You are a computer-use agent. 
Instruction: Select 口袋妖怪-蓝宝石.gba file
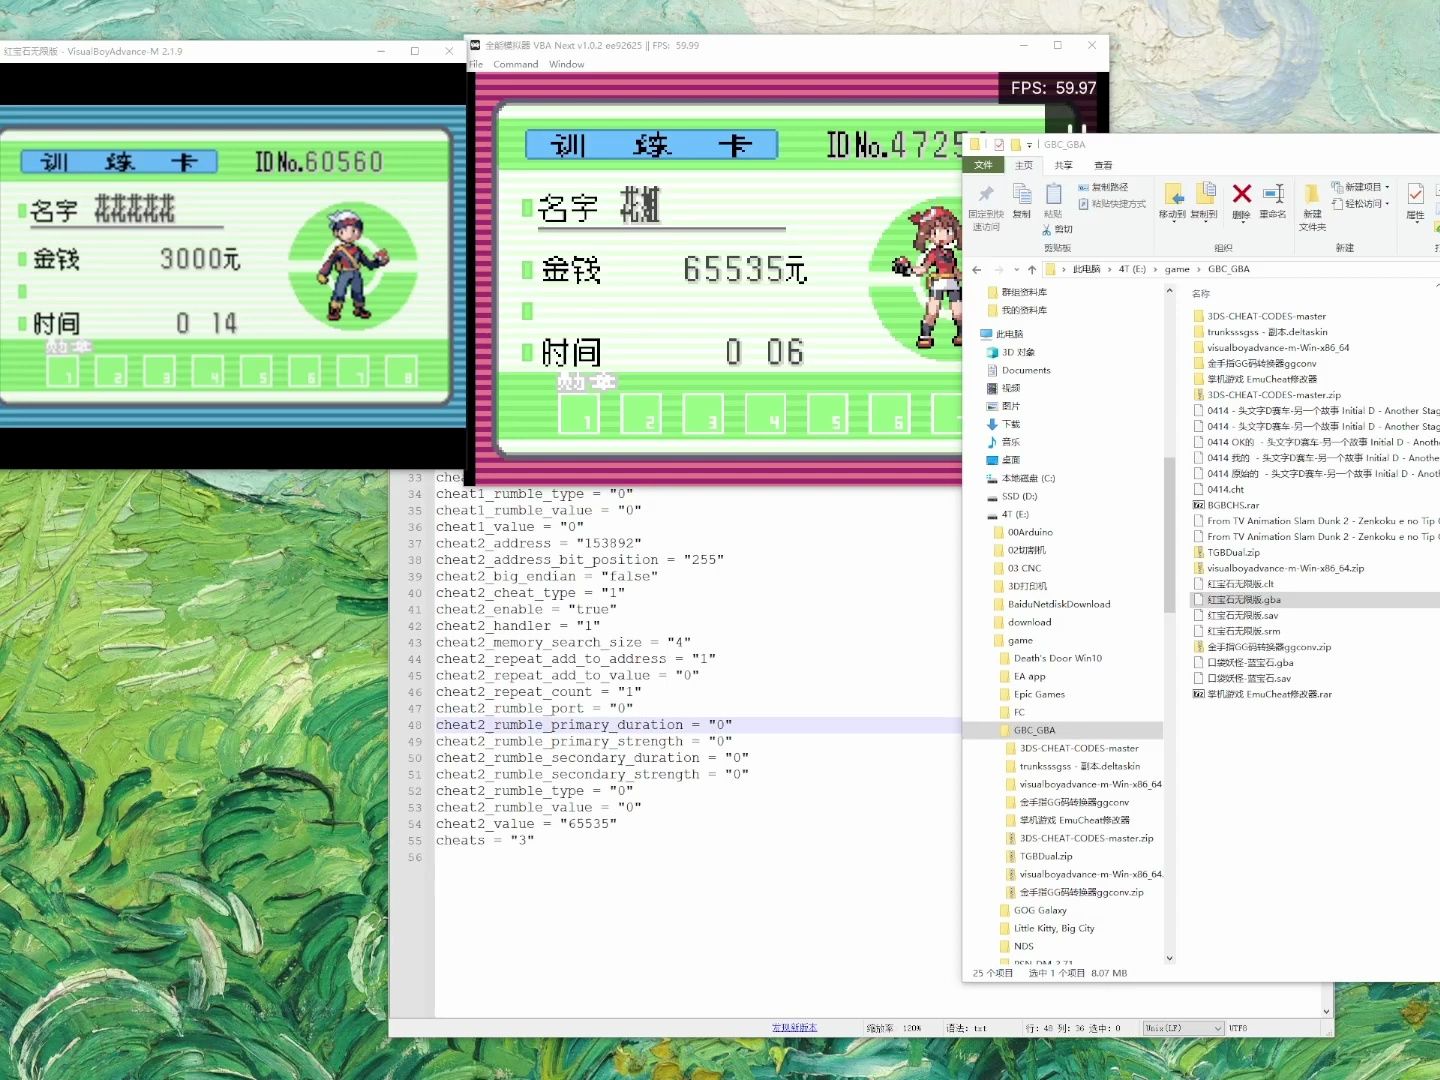tap(1243, 663)
